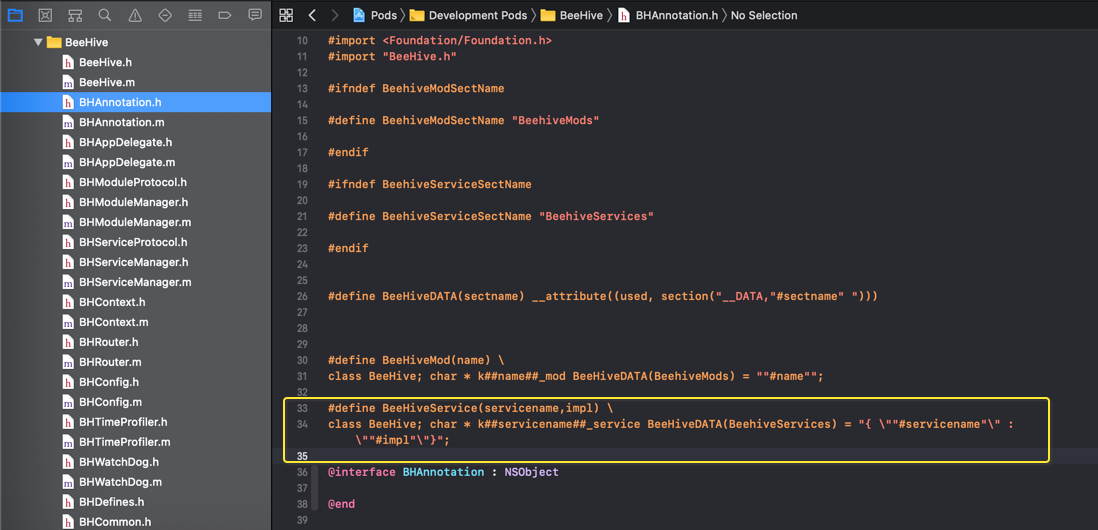
Task: Open the Breakpoint navigator
Action: (225, 15)
